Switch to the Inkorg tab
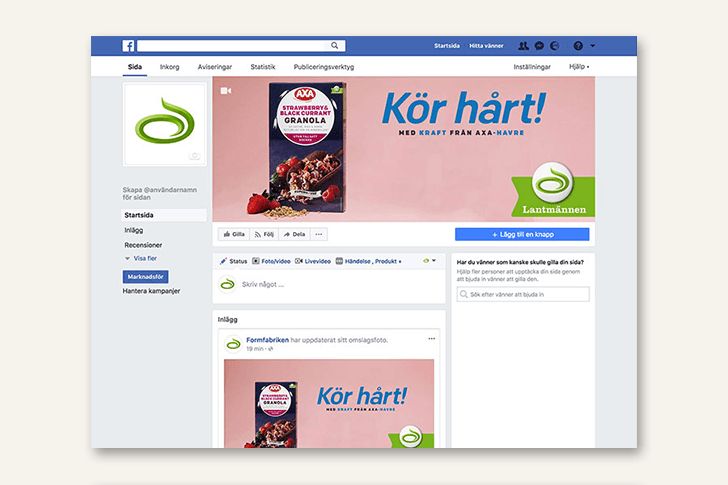This screenshot has height=485, width=728. tap(169, 67)
